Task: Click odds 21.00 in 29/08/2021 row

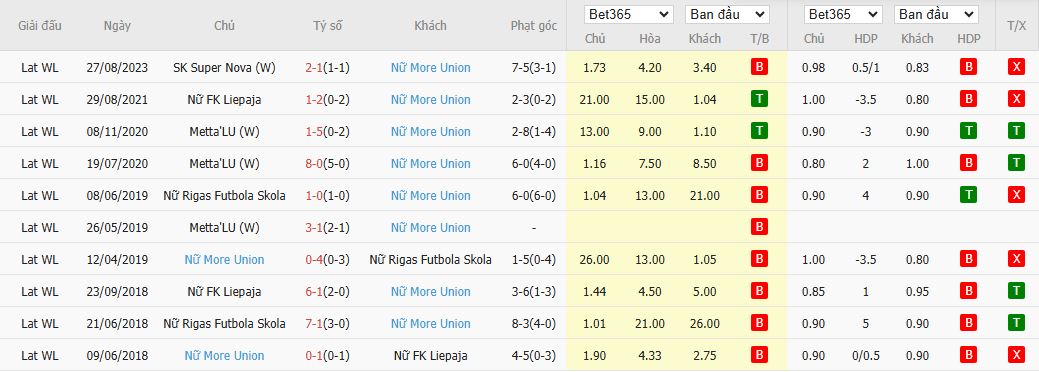Action: point(594,99)
